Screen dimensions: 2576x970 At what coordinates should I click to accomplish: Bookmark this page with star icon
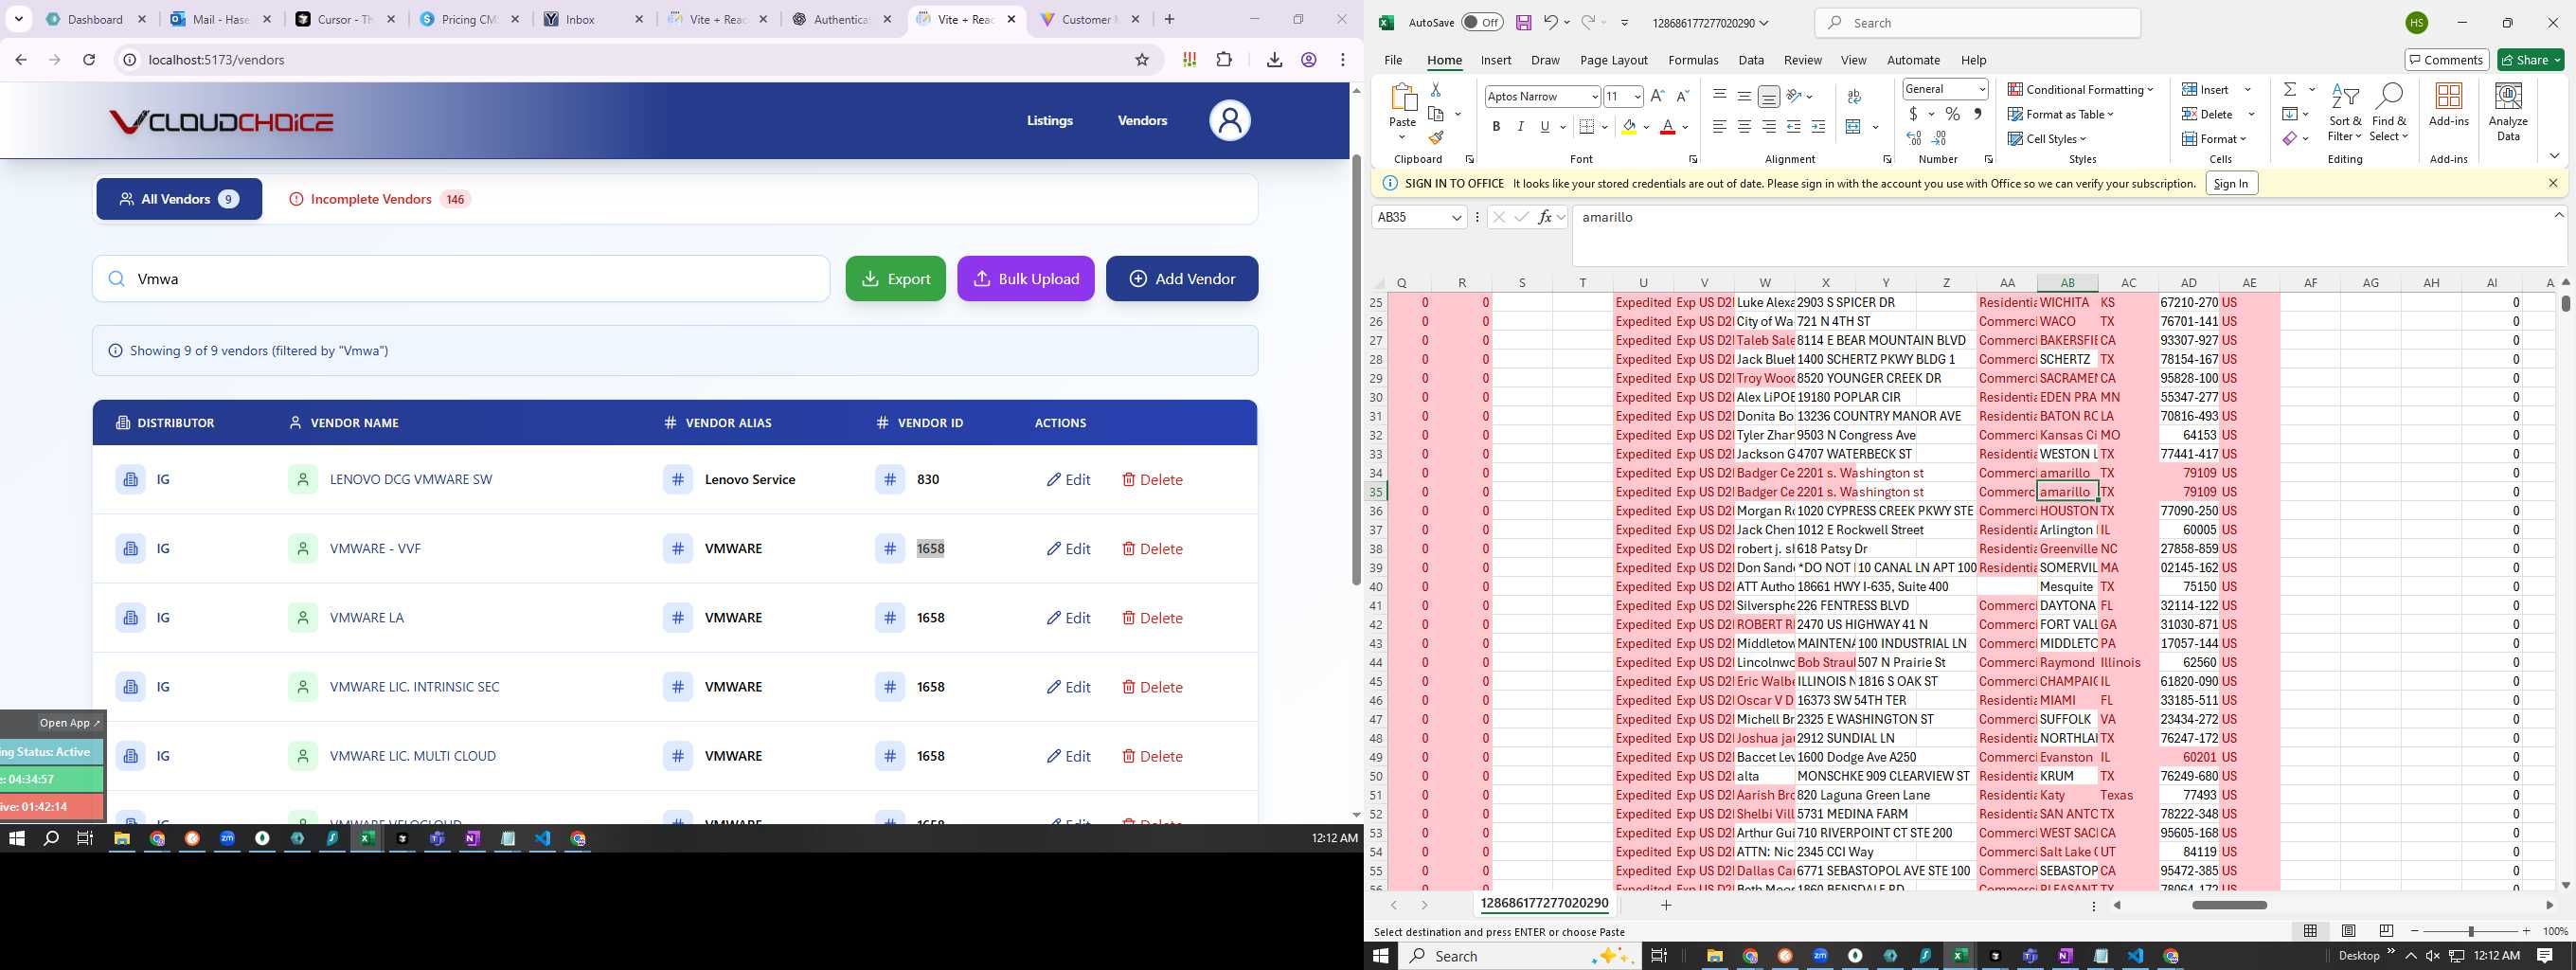tap(1142, 60)
